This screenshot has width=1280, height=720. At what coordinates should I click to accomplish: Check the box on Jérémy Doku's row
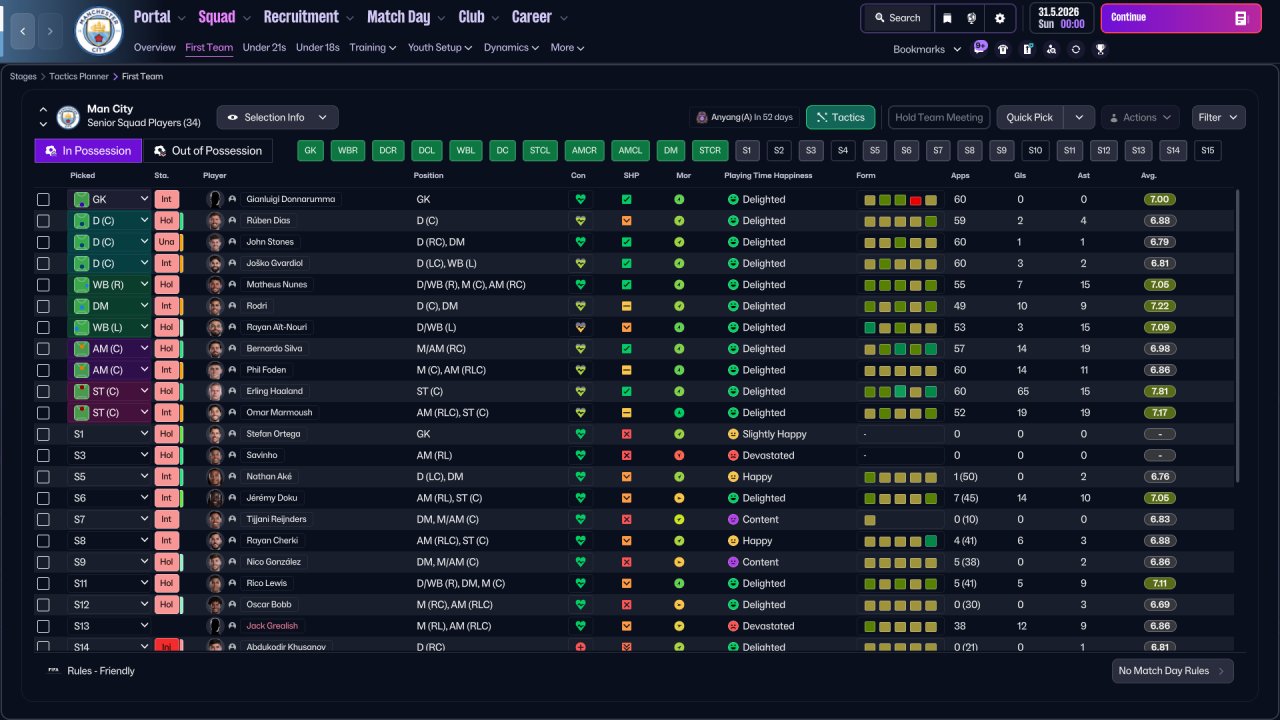[x=43, y=498]
